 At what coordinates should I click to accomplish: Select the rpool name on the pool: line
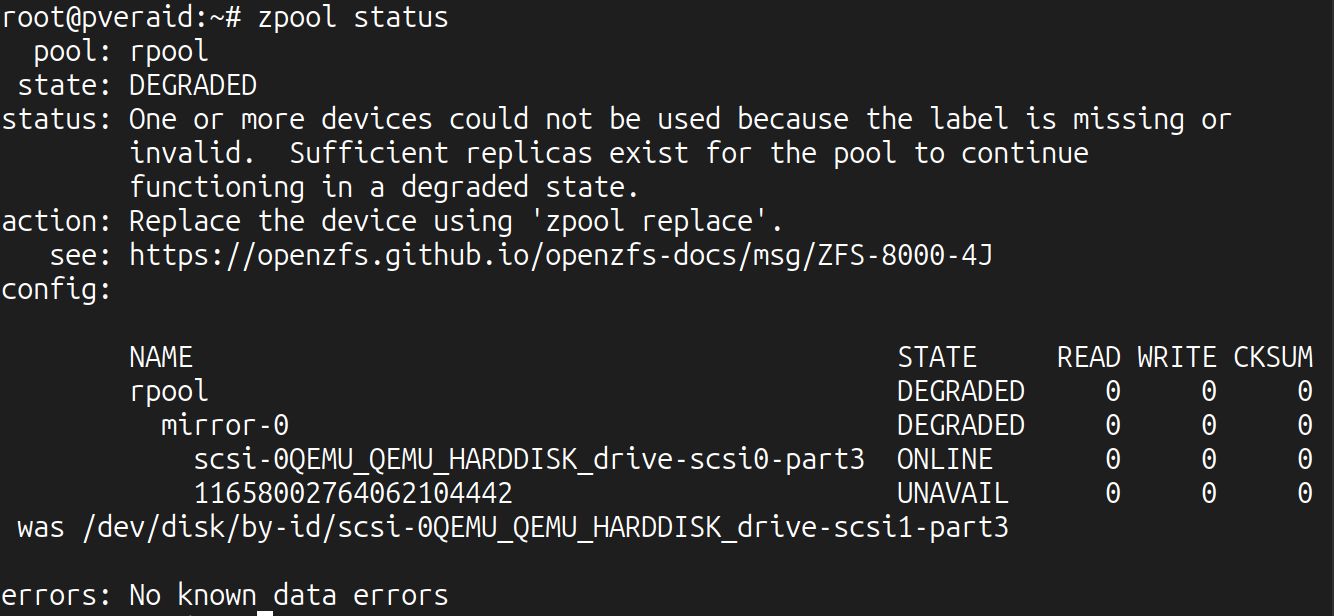169,52
